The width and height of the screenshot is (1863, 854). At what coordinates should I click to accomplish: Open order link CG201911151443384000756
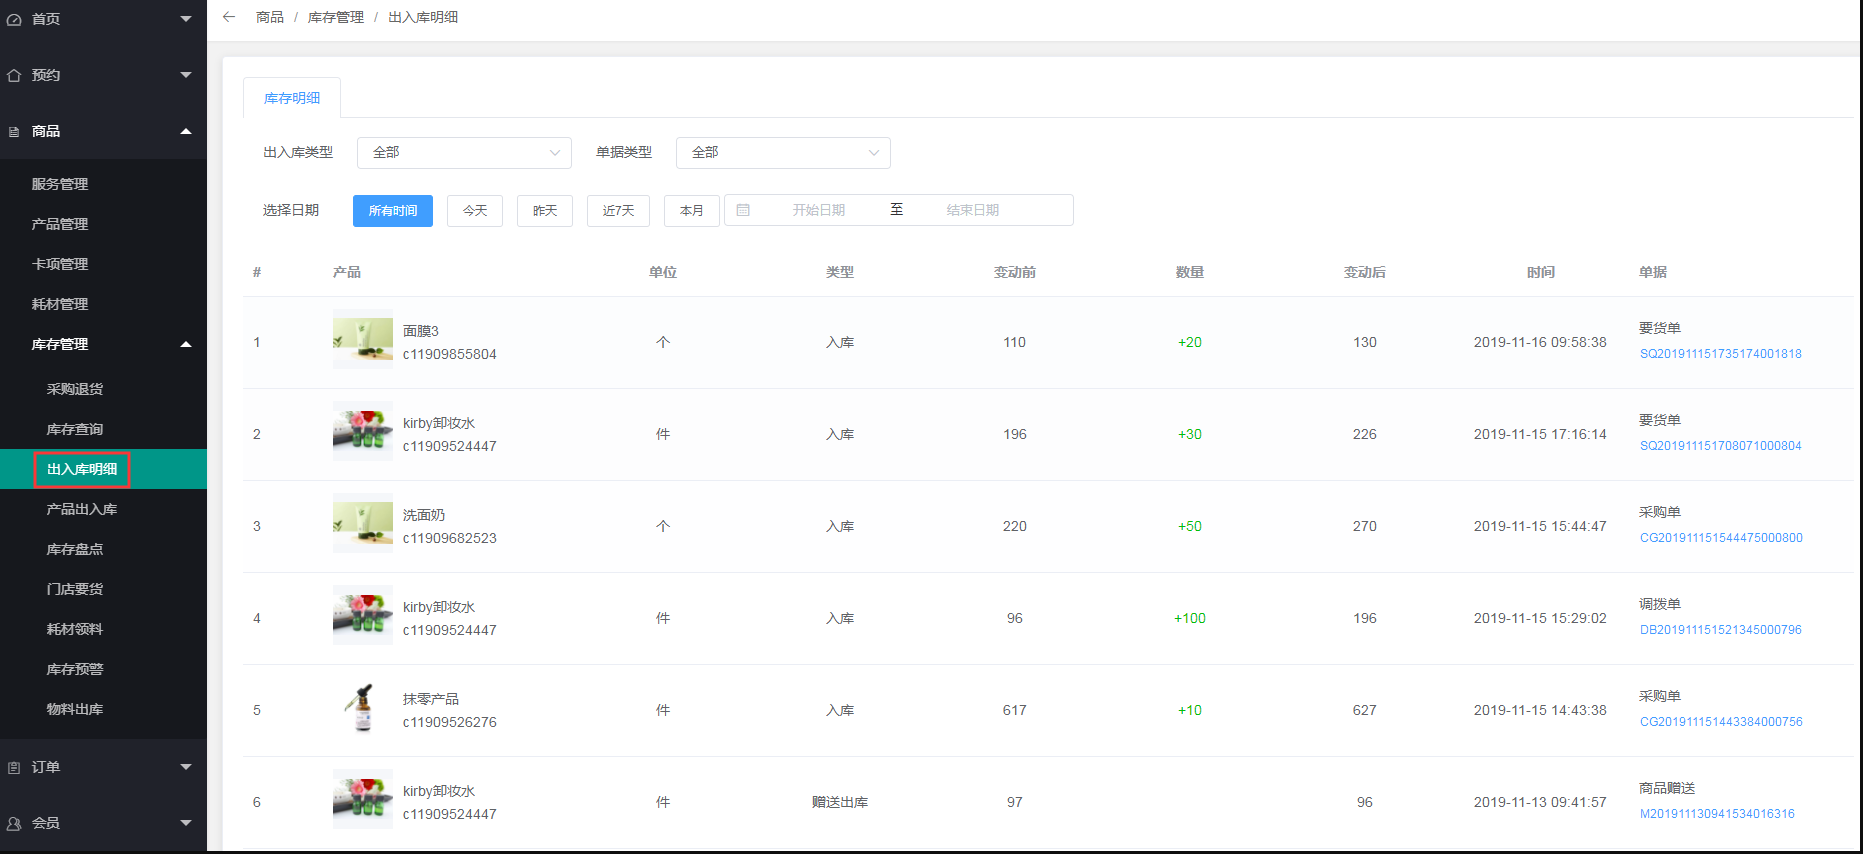1721,722
